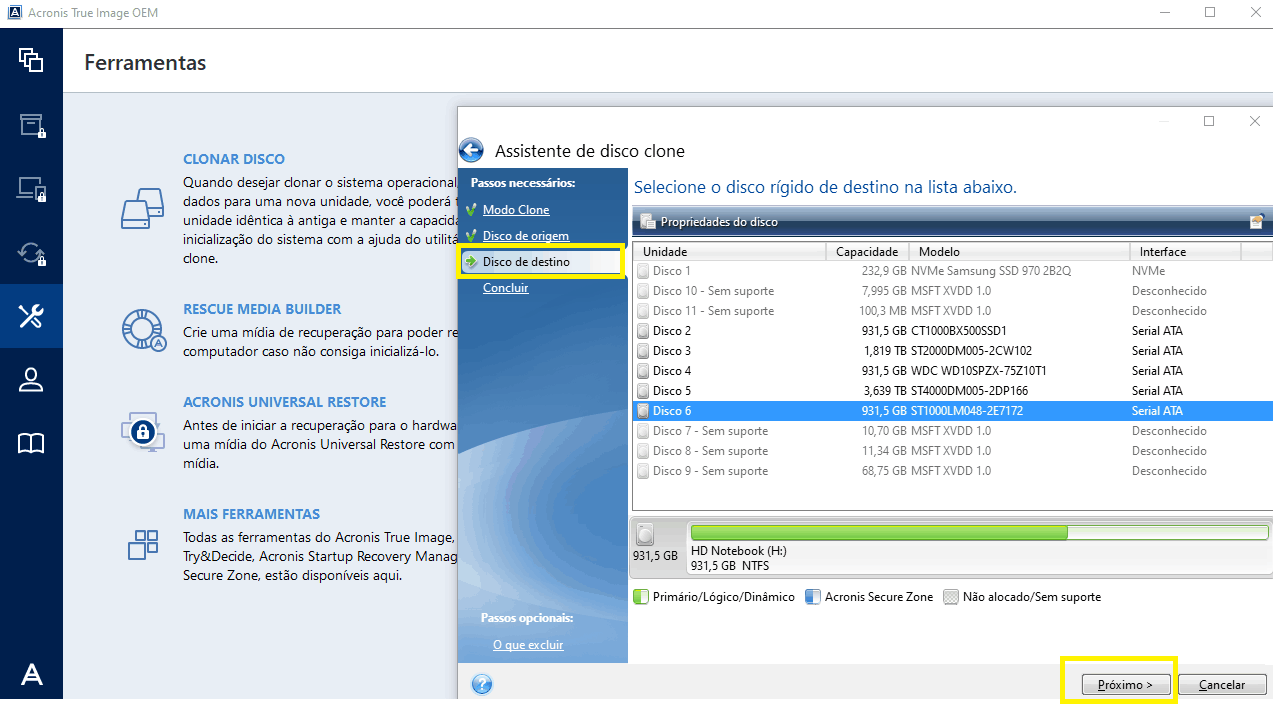Click the Cancelar button
This screenshot has height=708, width=1274.
pos(1222,685)
